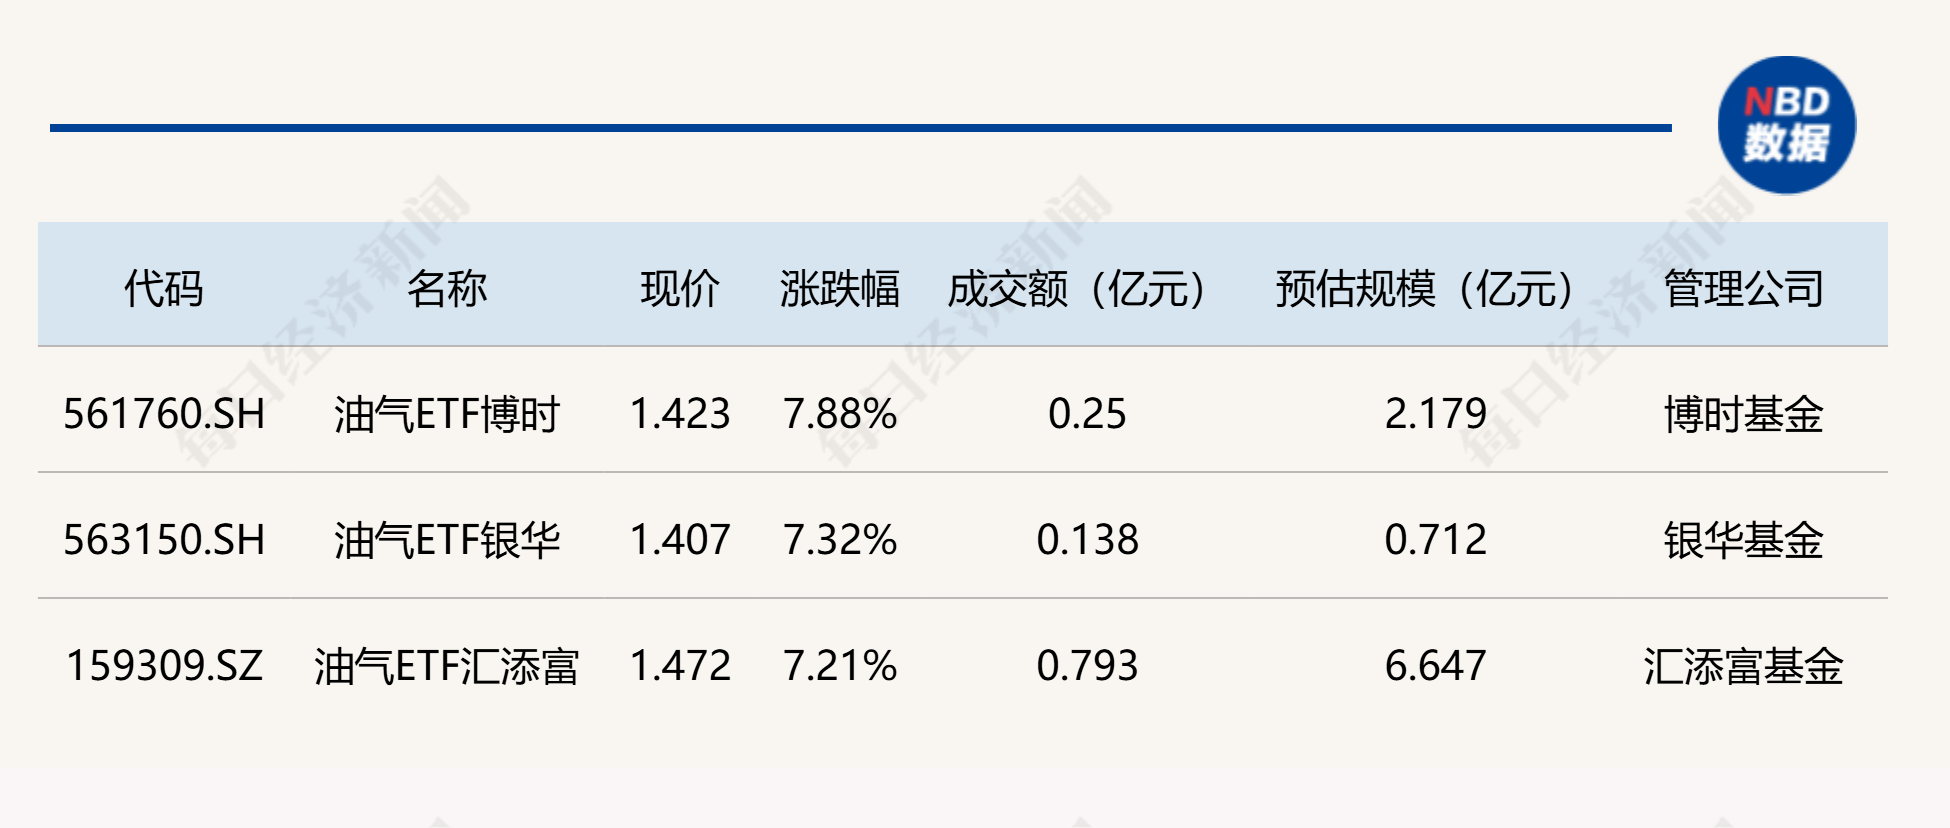Click the 现价 column header
The image size is (1950, 828).
pyautogui.click(x=680, y=289)
